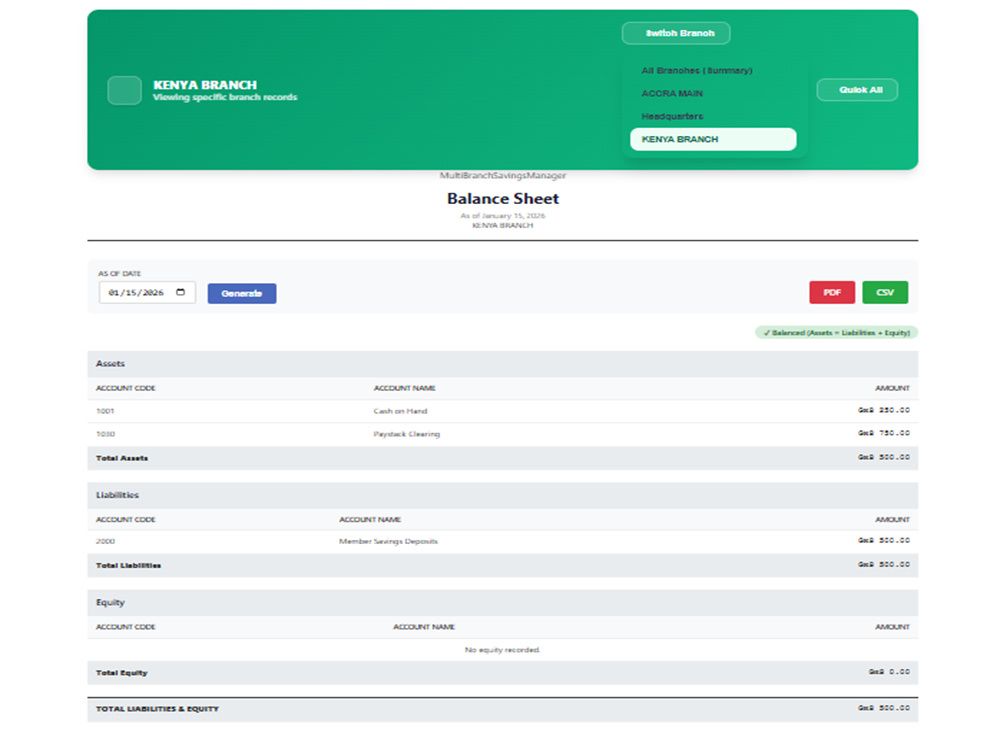
Task: Select All Branches (Summary) option
Action: coord(712,70)
